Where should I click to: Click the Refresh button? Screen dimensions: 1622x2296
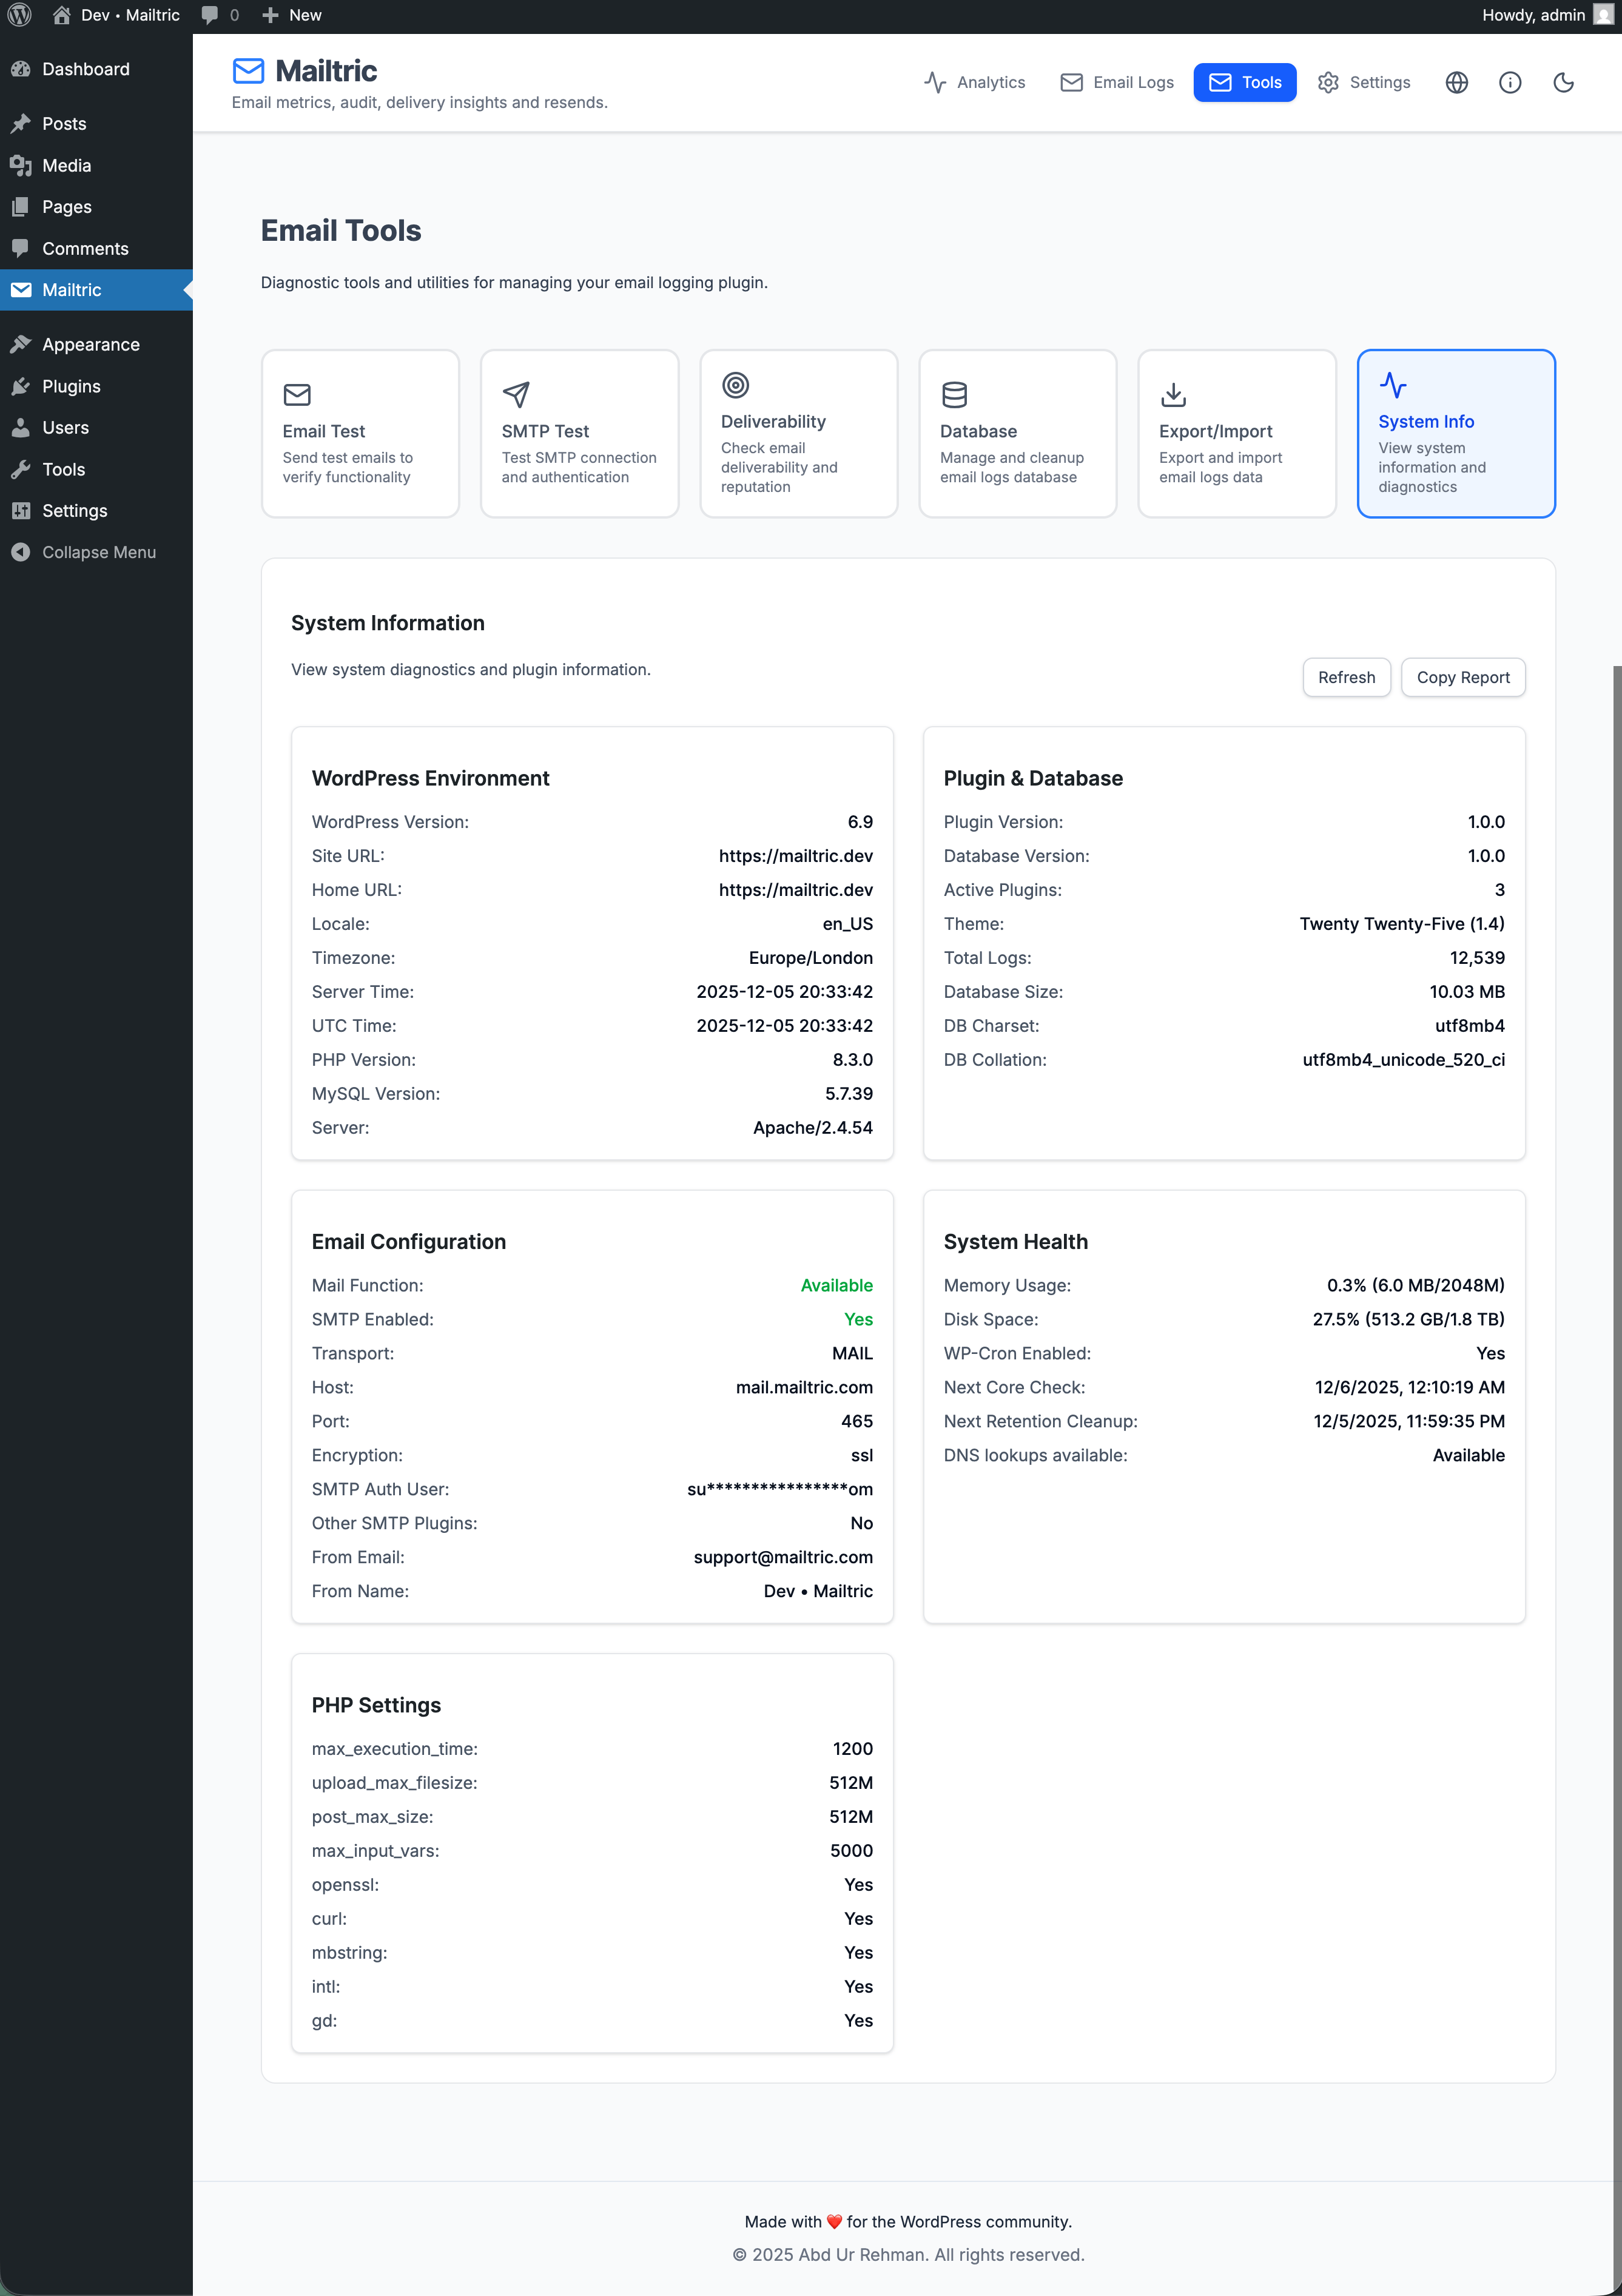[x=1346, y=677]
